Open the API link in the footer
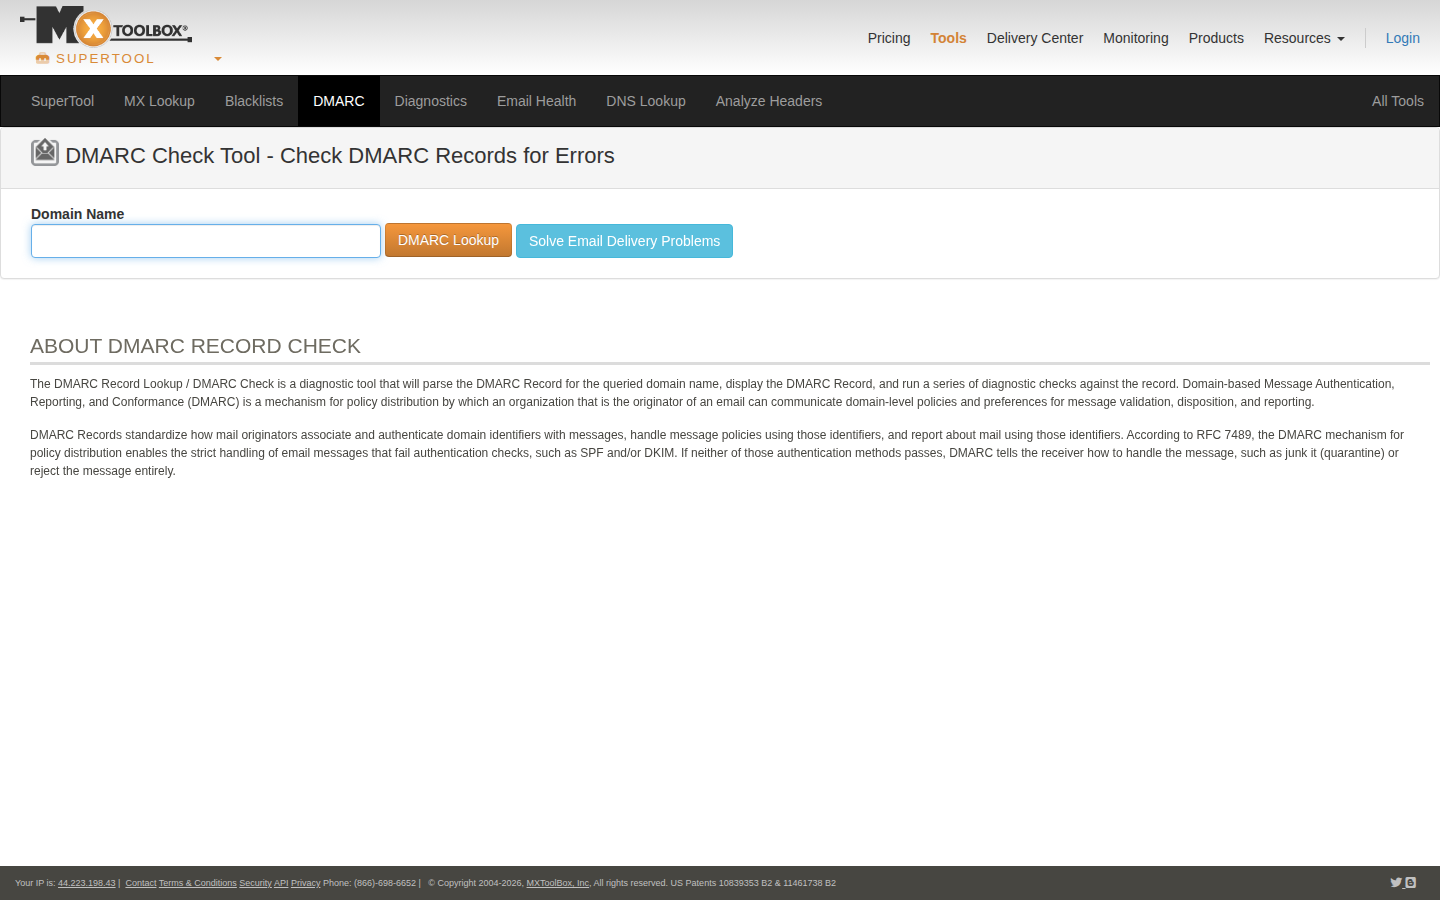The height and width of the screenshot is (900, 1440). (281, 883)
